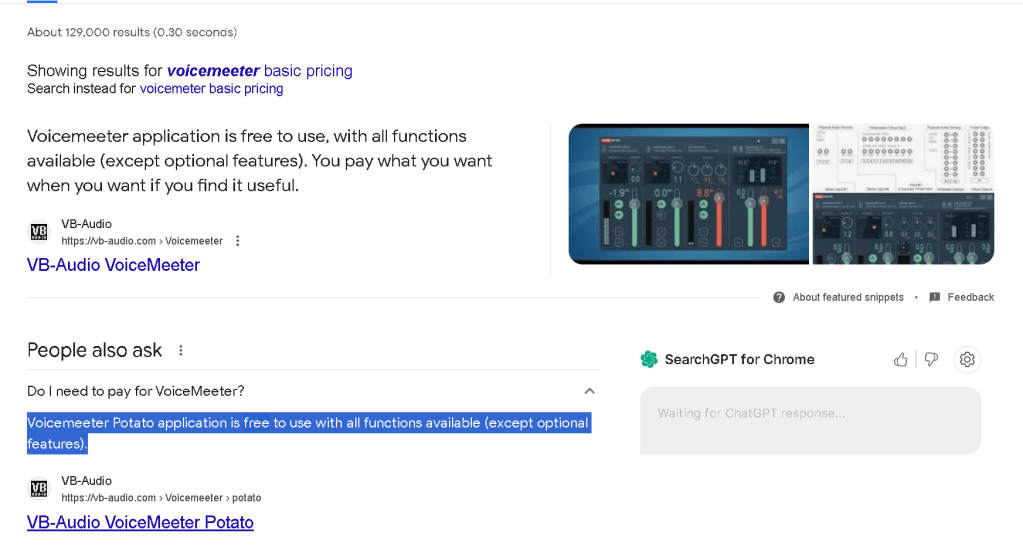This screenshot has width=1023, height=550.
Task: Click 'voicemeeter basic pricing' corrected search link
Action: 260,70
